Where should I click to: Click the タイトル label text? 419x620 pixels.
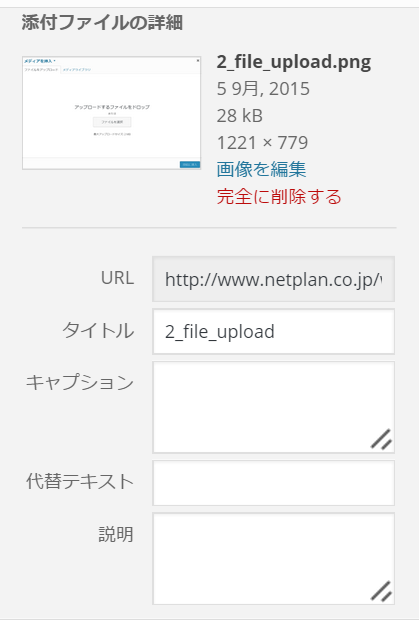(98, 331)
